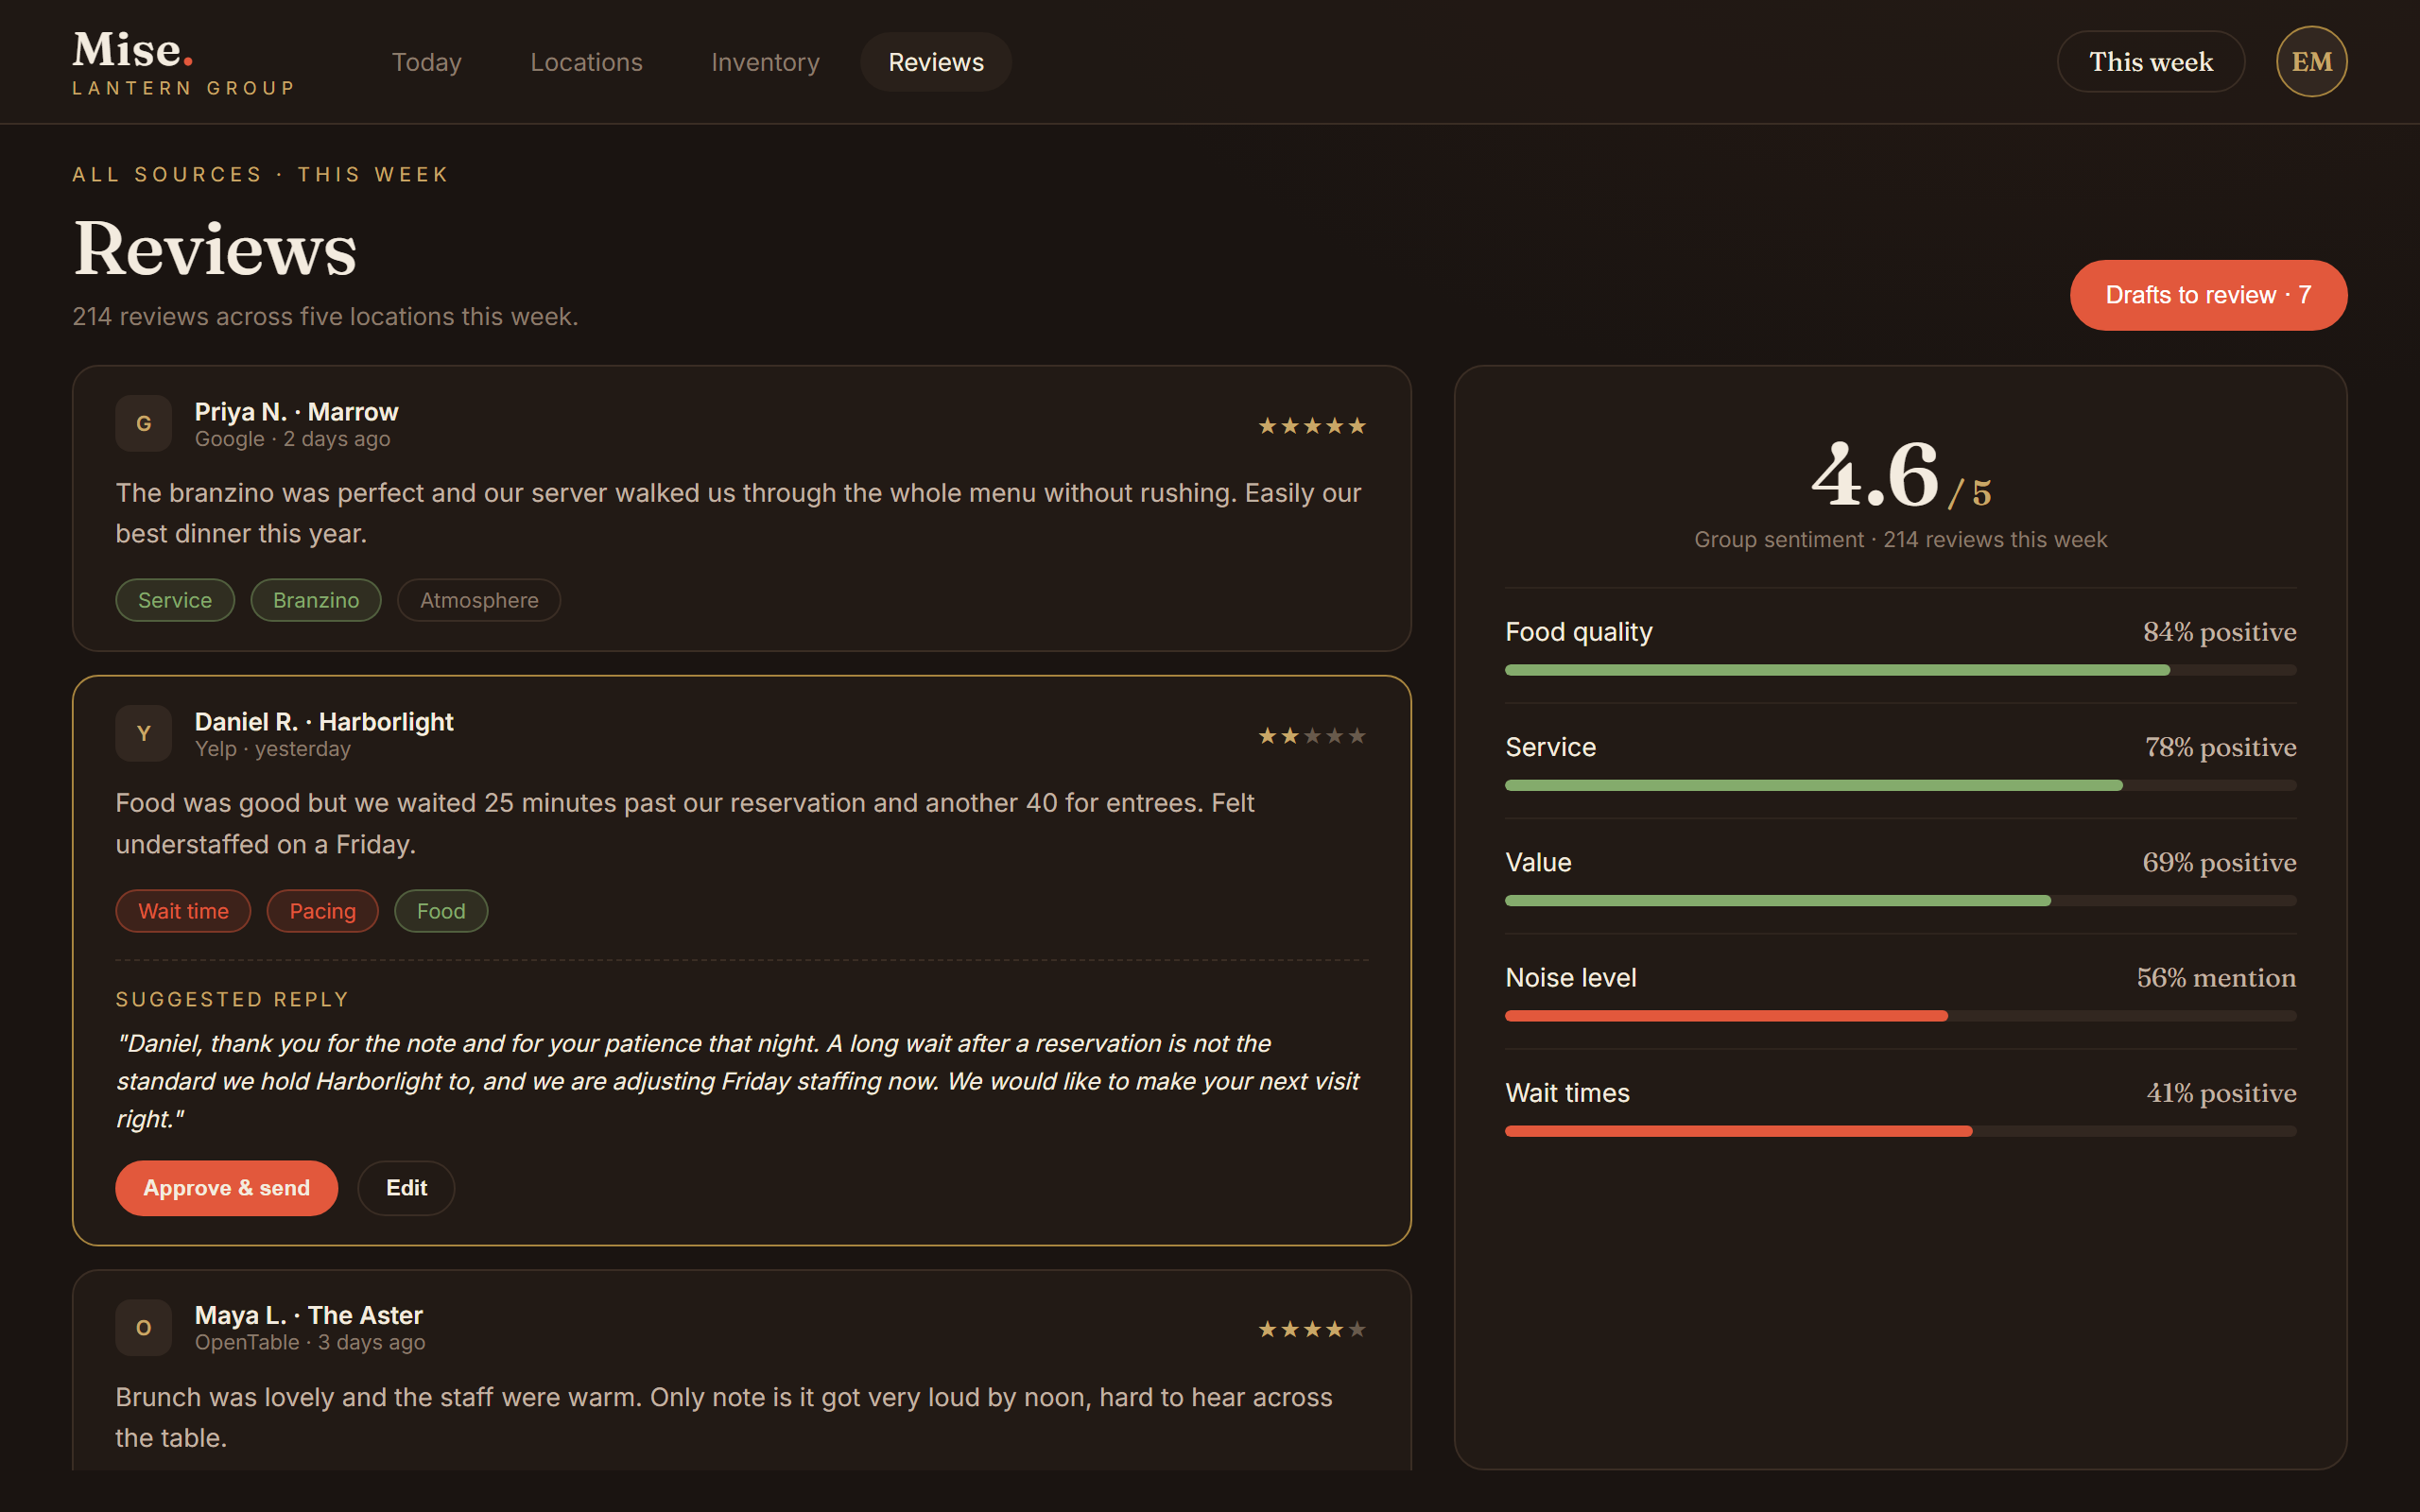Viewport: 2420px width, 1512px height.
Task: Click the Reviews page heading
Action: click(x=215, y=249)
